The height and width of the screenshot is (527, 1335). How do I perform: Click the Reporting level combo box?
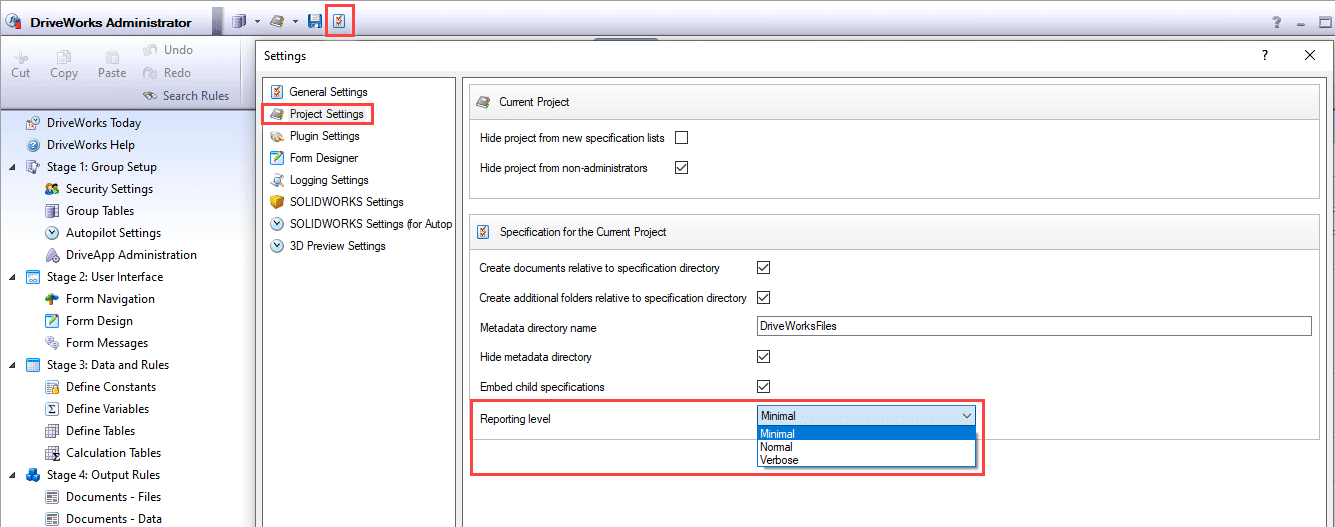(x=866, y=415)
